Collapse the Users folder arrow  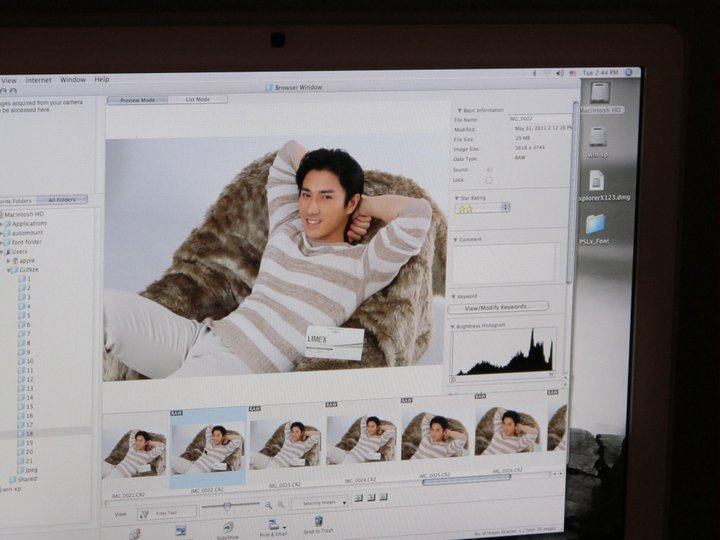pos(1,252)
